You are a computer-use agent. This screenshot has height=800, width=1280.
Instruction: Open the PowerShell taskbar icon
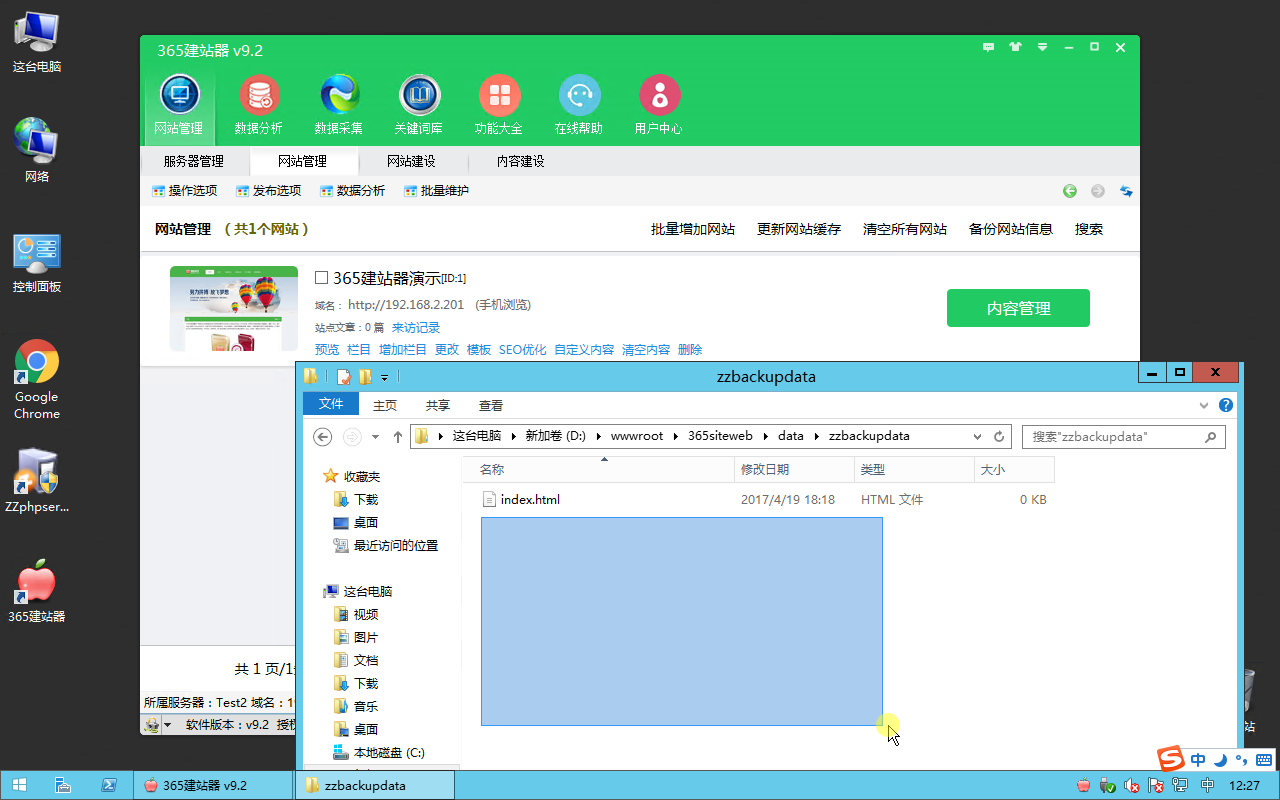pyautogui.click(x=109, y=785)
